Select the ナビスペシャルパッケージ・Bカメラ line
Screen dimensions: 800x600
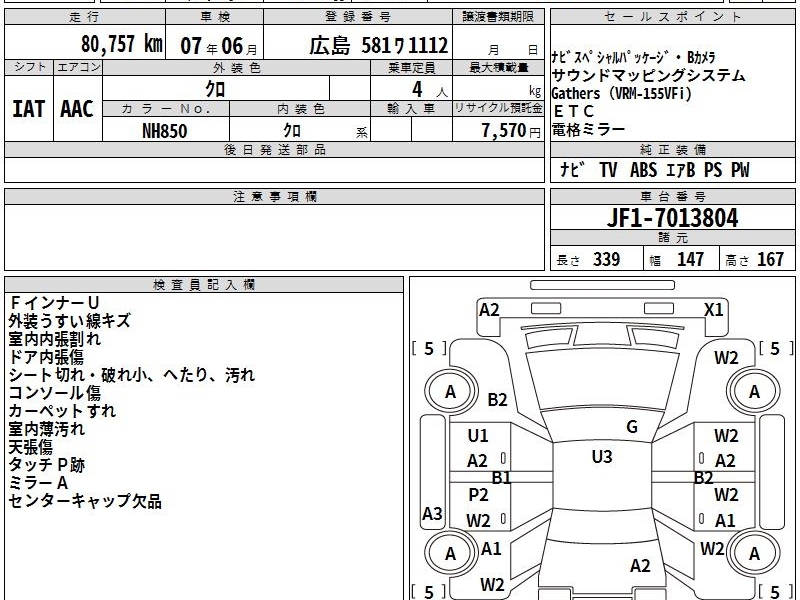click(x=634, y=57)
